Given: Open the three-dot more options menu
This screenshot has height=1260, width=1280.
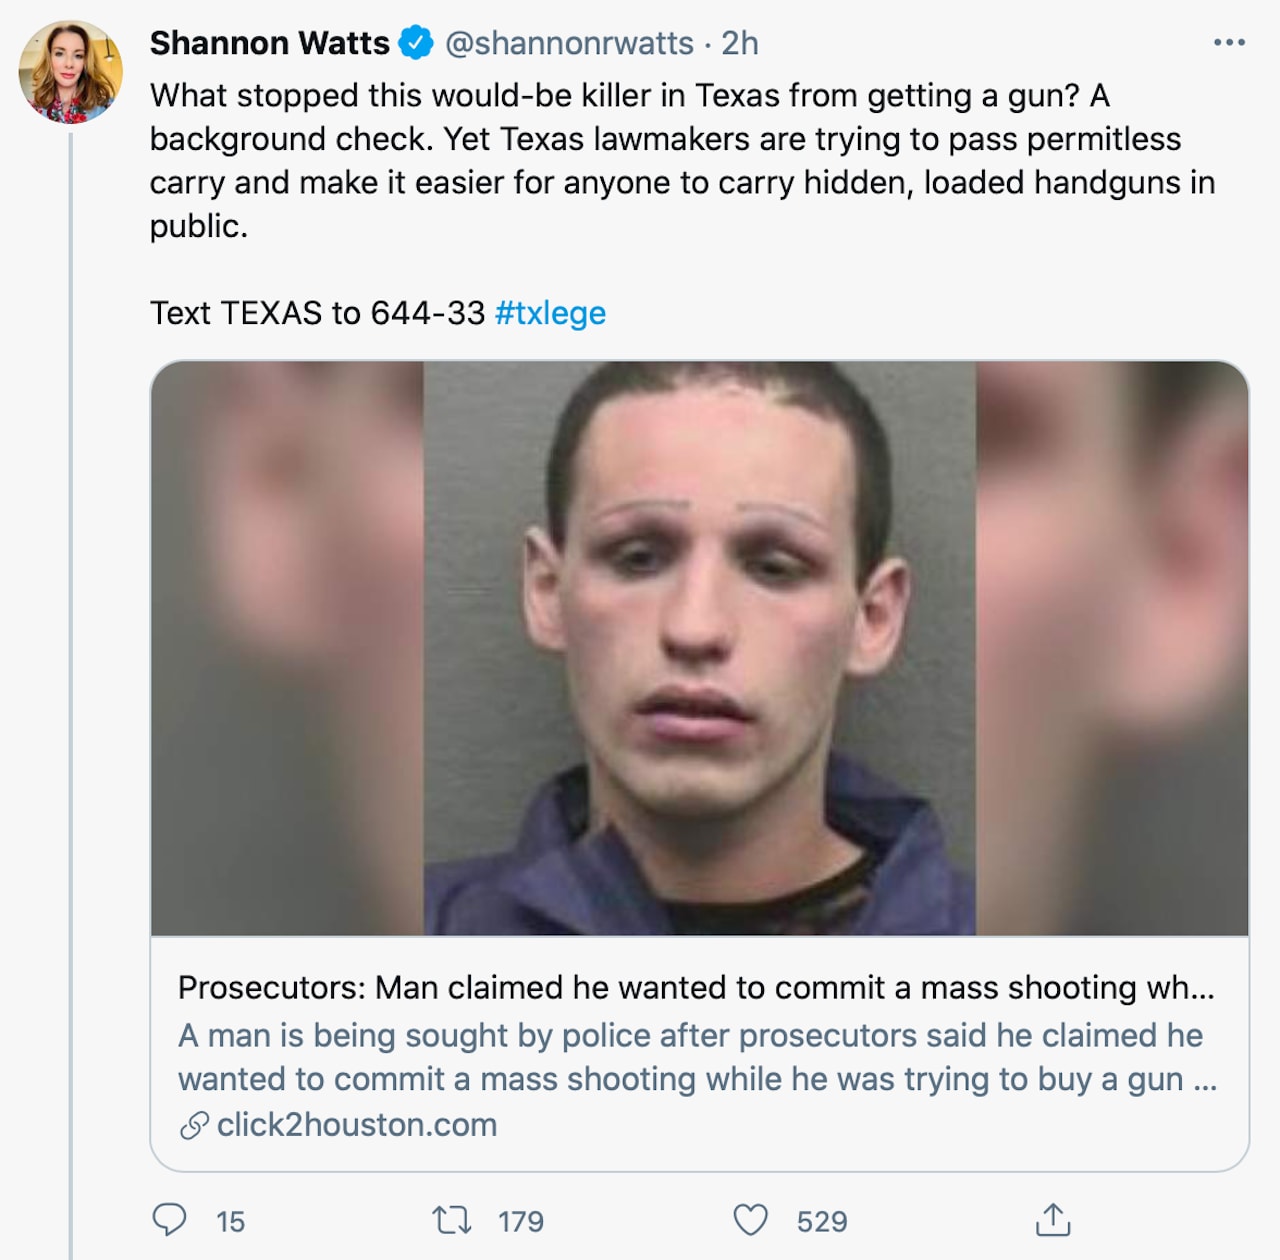Looking at the screenshot, I should click(x=1229, y=43).
